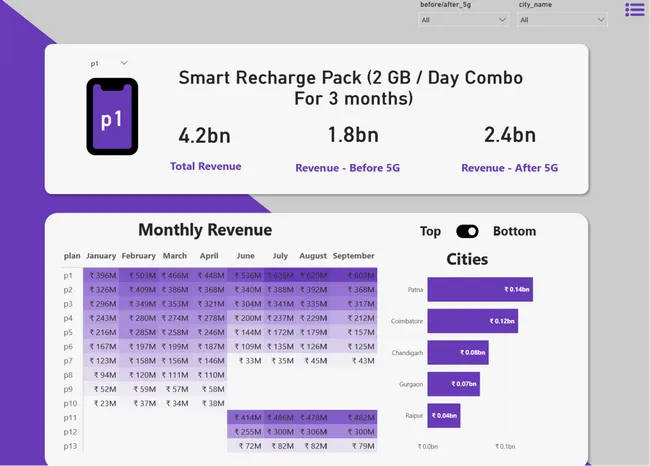Select the Gurgaon revenue bar

point(453,384)
